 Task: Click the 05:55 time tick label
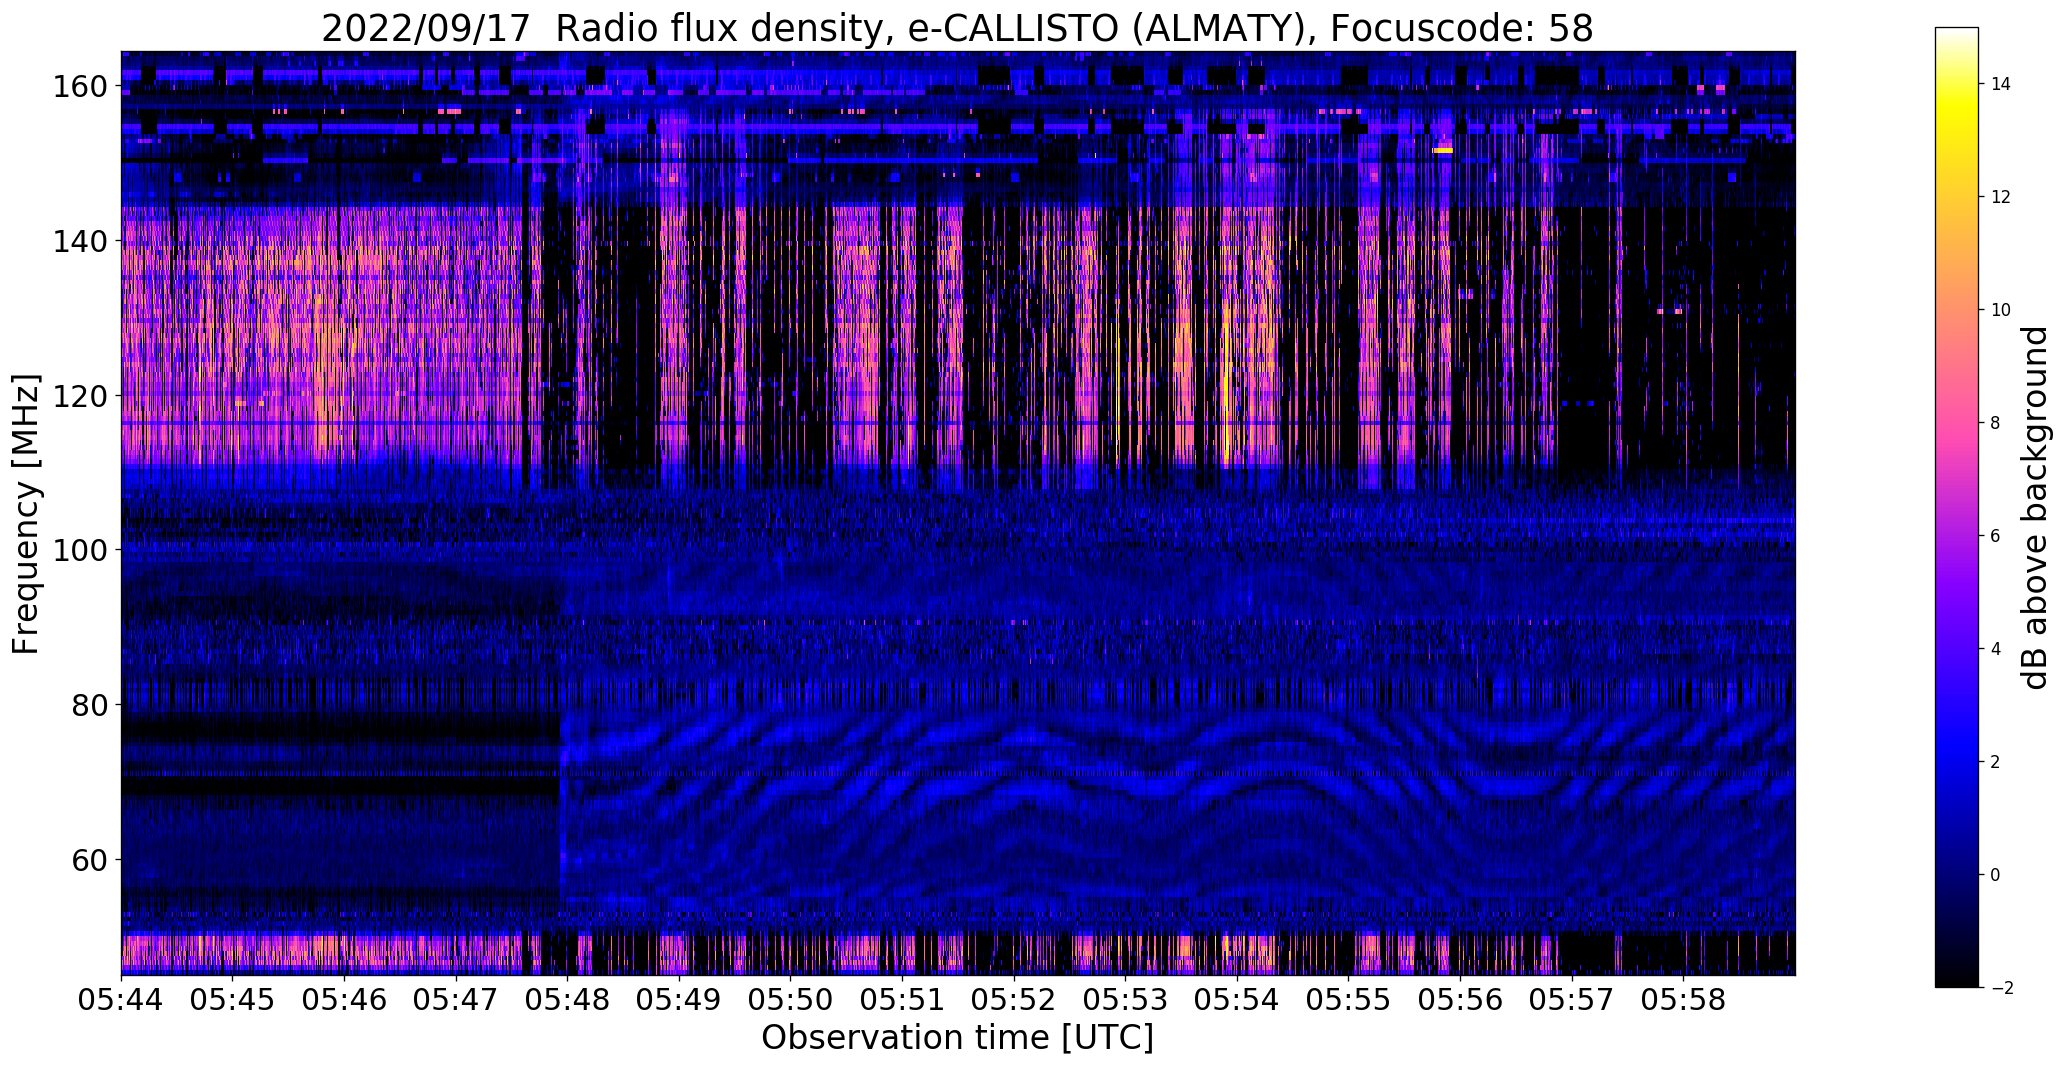pos(1348,999)
